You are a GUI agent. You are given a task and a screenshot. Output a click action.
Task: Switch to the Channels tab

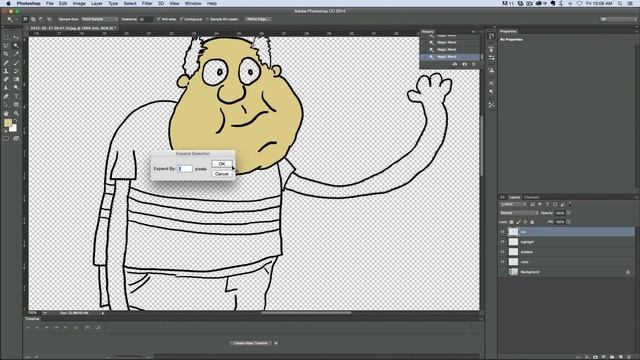click(x=531, y=197)
